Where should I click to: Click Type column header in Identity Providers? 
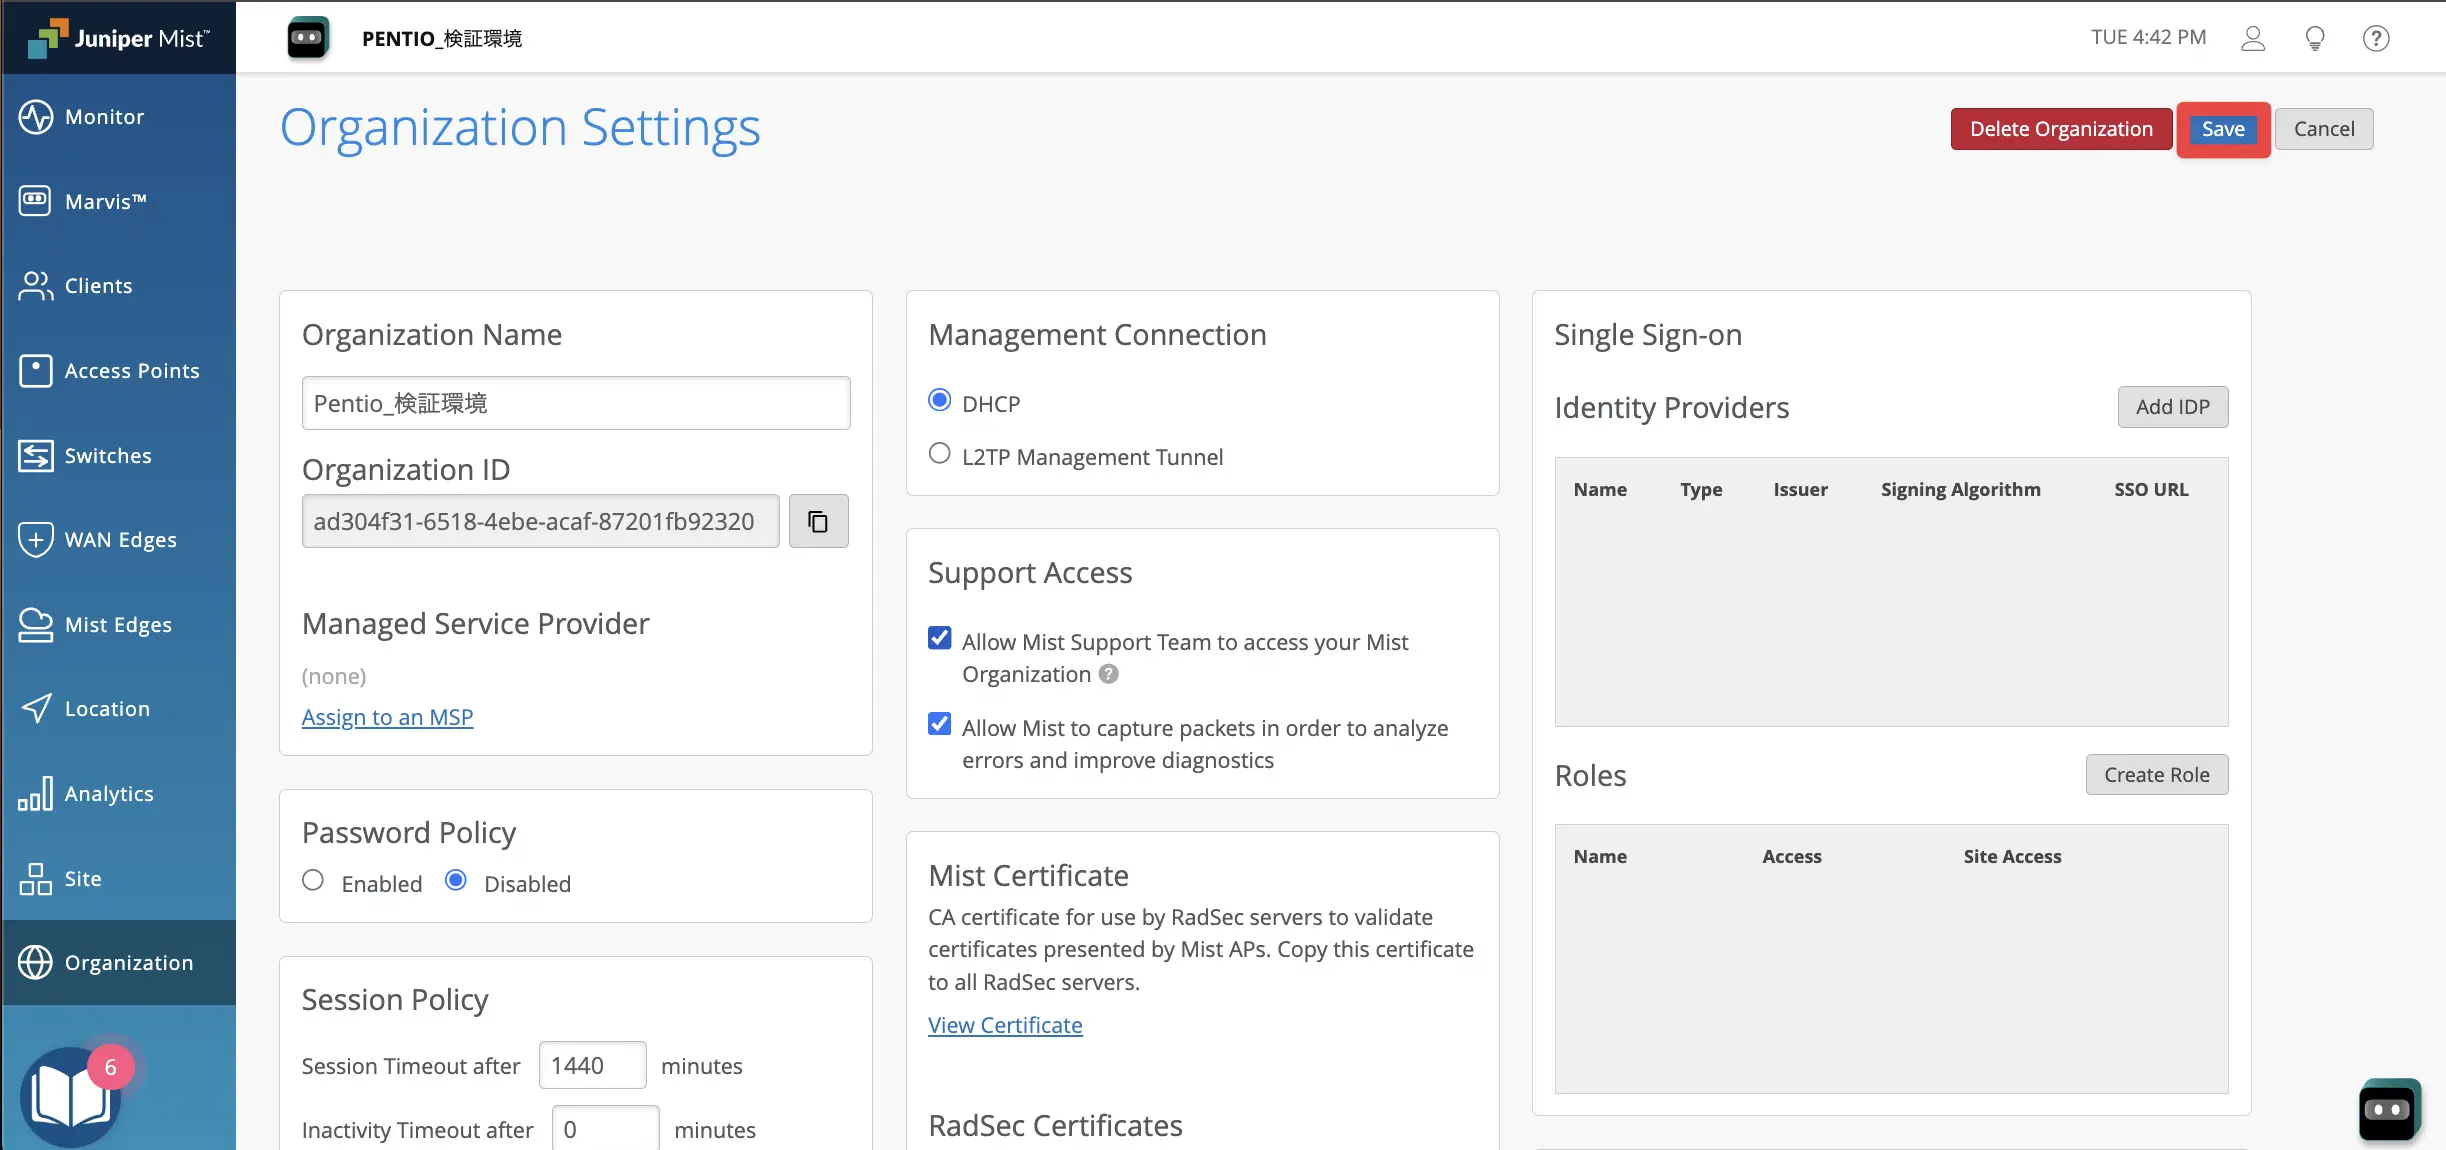[1701, 489]
